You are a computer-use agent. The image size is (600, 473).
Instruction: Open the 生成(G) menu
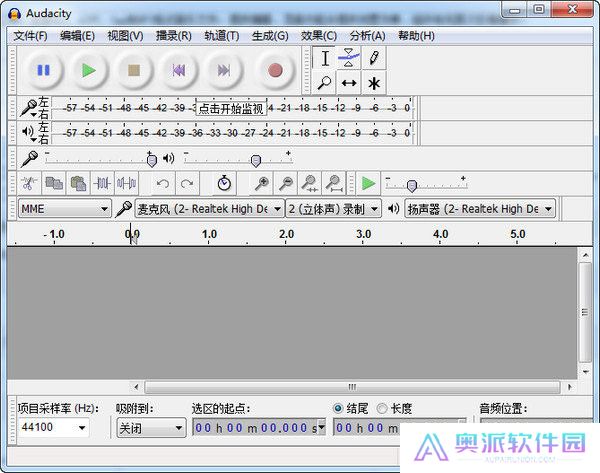click(270, 36)
